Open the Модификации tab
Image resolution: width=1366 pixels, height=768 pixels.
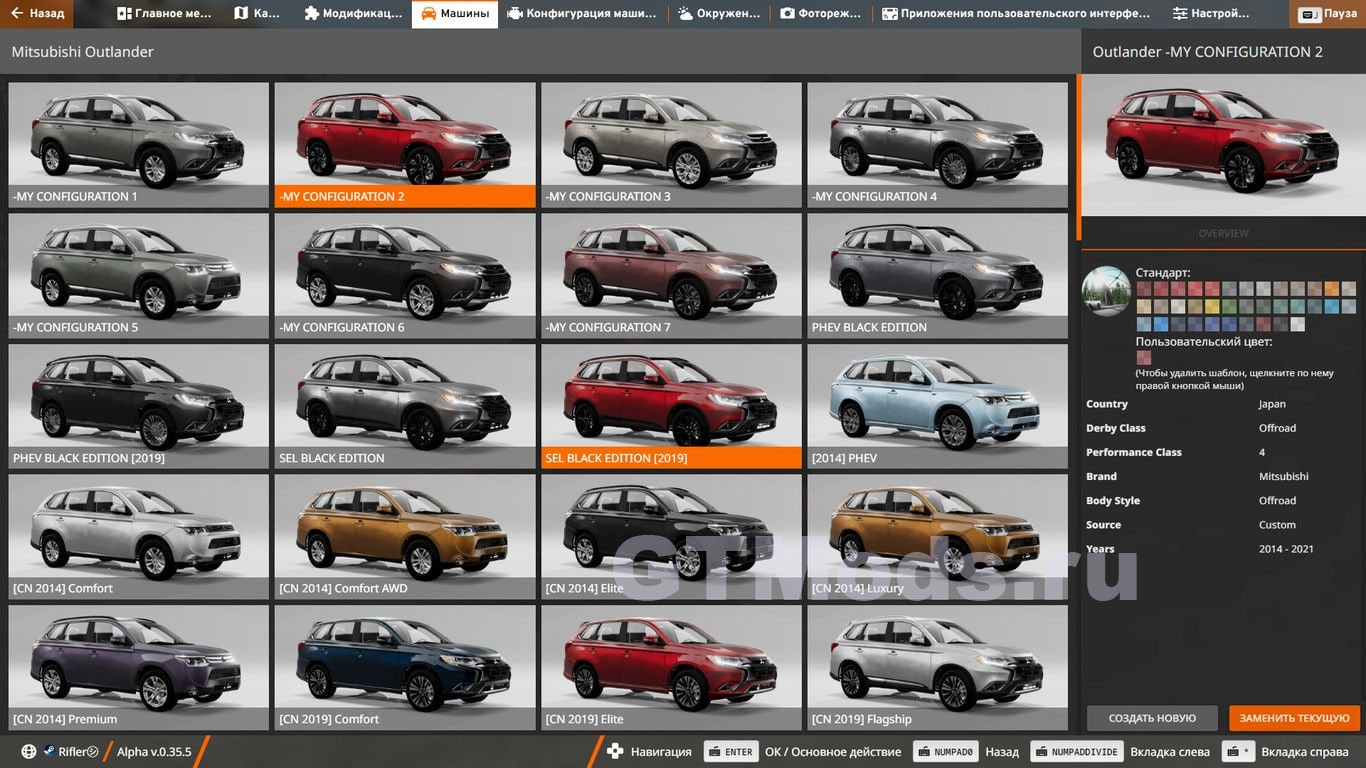(x=352, y=14)
